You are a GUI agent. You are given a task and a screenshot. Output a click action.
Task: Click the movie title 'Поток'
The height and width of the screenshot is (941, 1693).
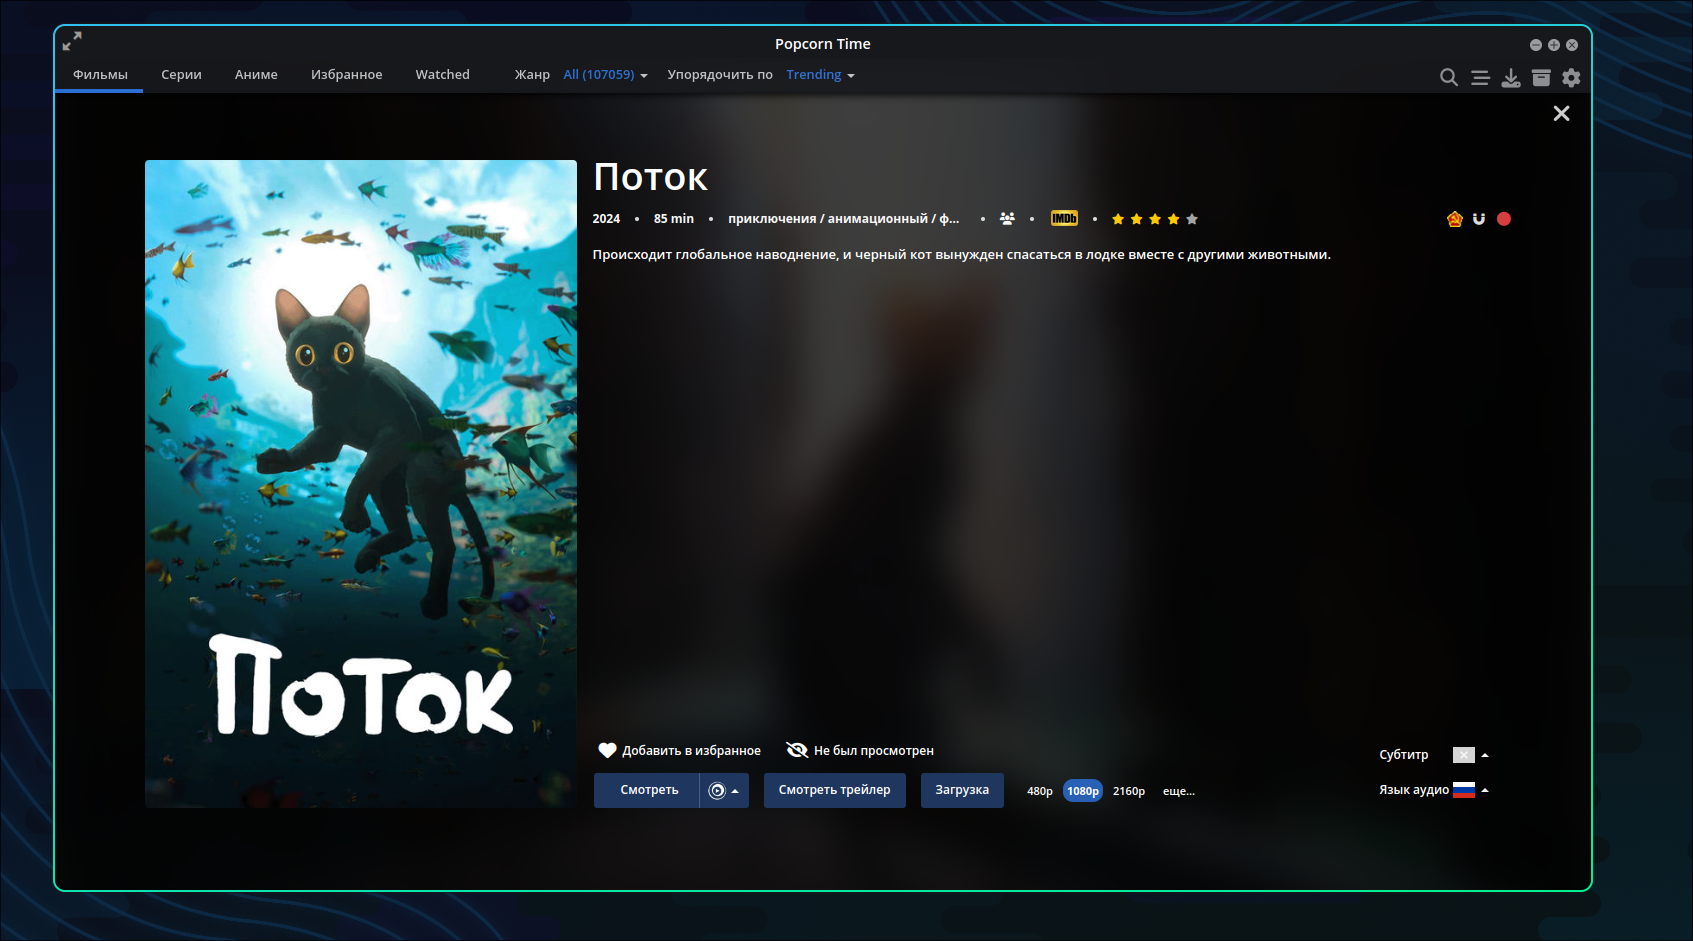pos(651,178)
